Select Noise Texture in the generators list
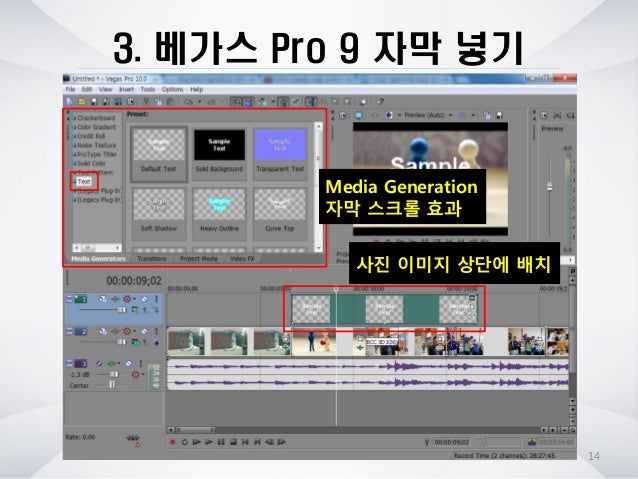Screen dimensions: 638x479 pyautogui.click(x=96, y=145)
